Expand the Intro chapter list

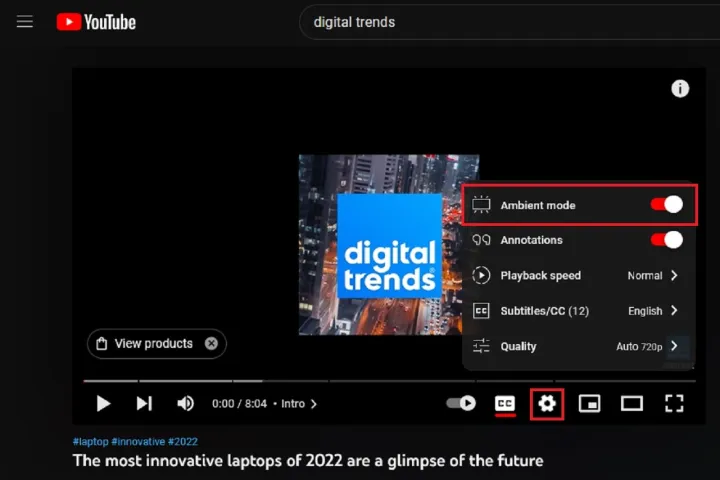pos(299,404)
